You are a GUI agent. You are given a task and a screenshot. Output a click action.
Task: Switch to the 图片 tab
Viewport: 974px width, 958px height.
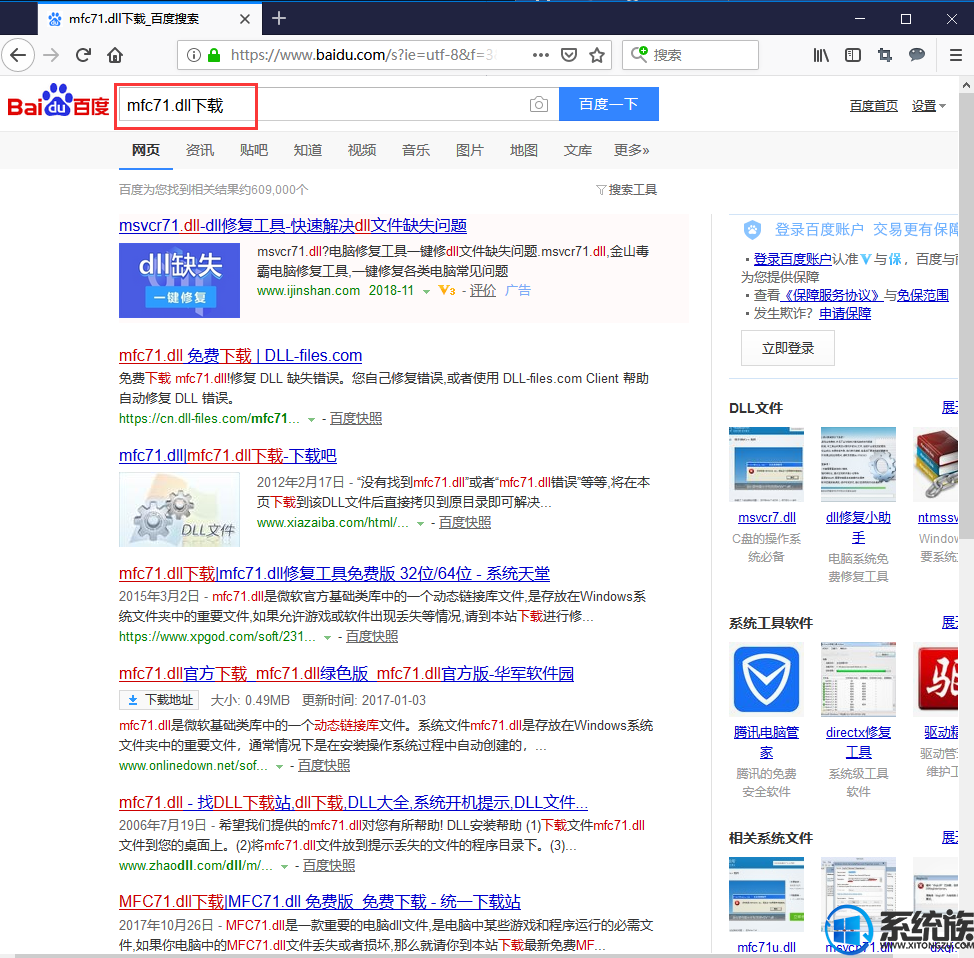(x=470, y=150)
